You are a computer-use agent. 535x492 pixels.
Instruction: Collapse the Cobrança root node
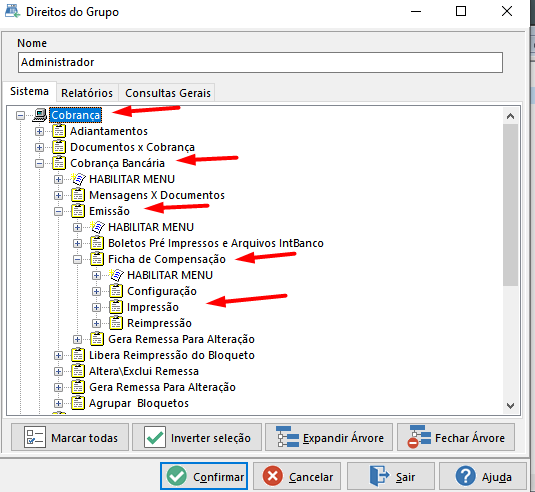[x=20, y=116]
